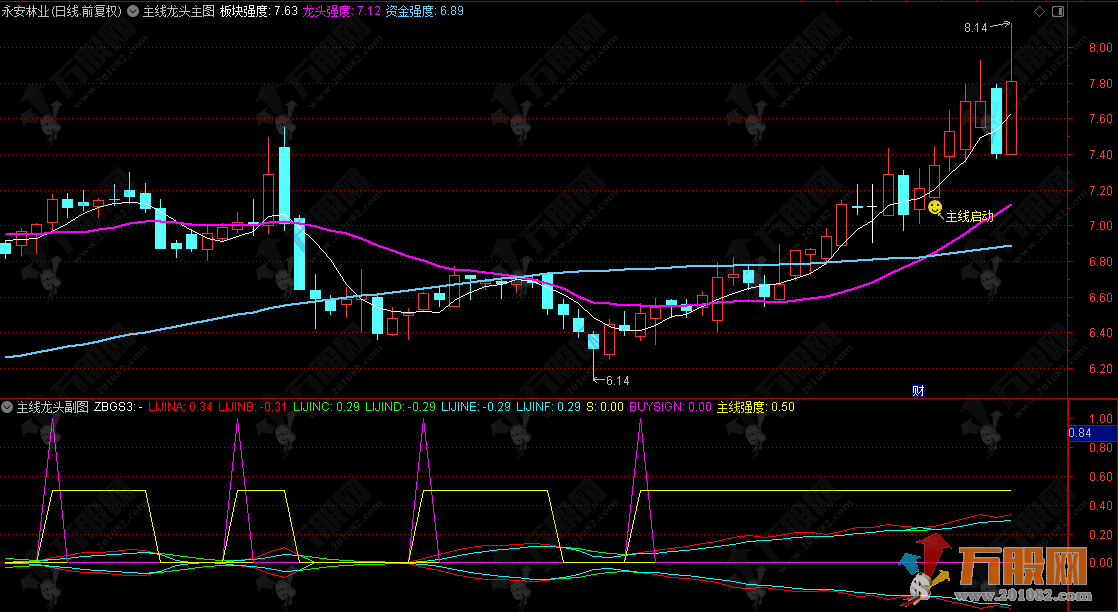Click the 永安林业(日线.前复权) stock title
Viewport: 1118px width, 612px height.
(x=62, y=12)
